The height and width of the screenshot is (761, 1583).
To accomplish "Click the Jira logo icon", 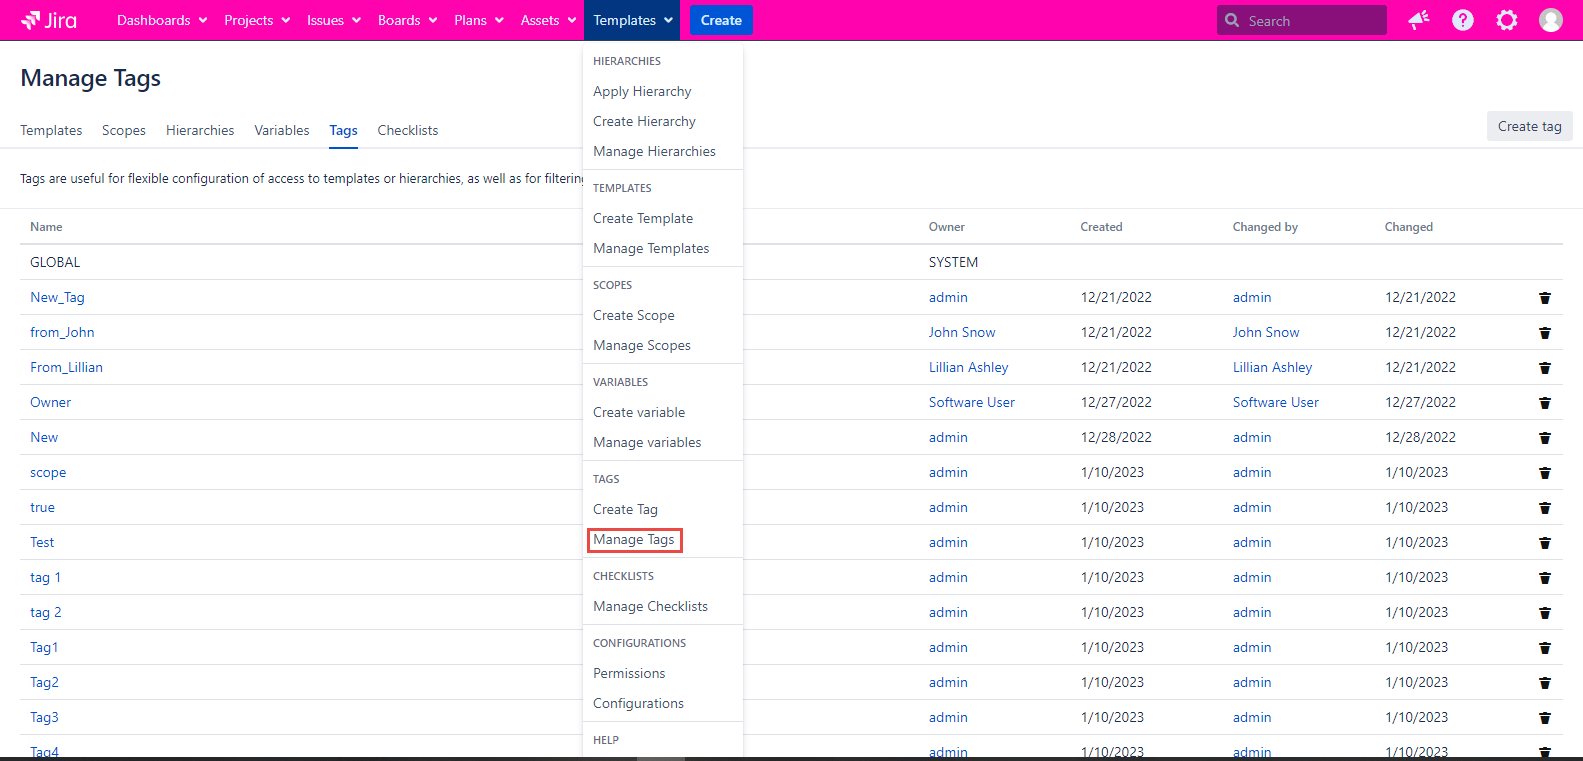I will [x=31, y=20].
